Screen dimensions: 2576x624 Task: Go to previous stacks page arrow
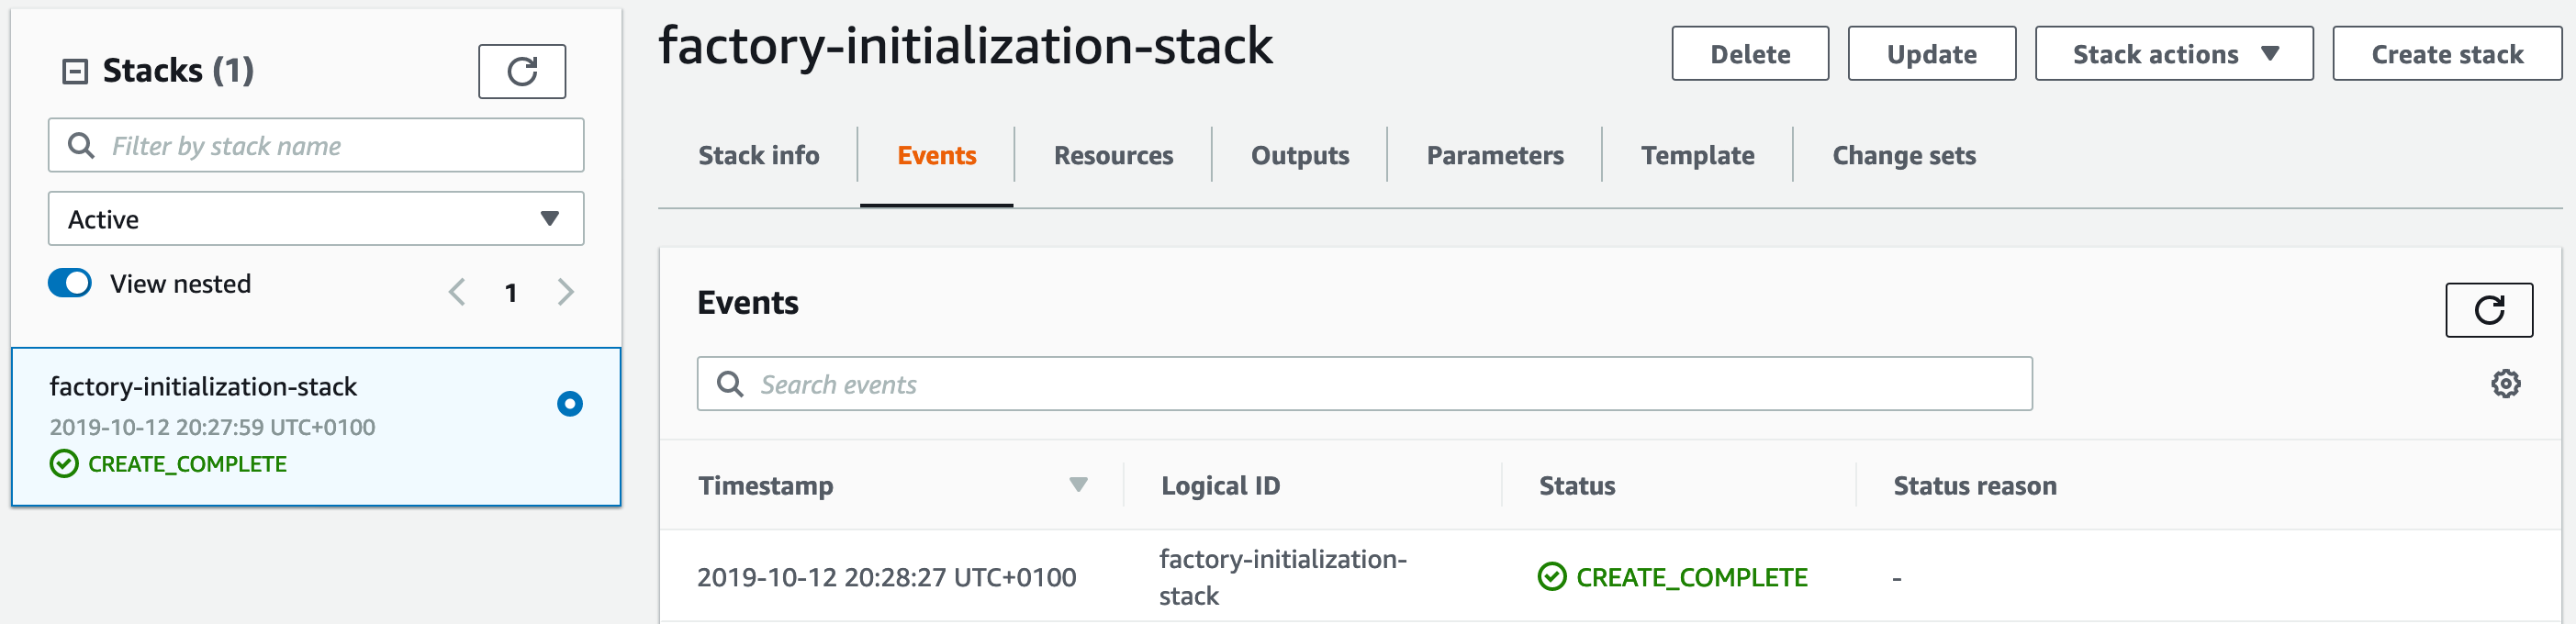tap(457, 292)
